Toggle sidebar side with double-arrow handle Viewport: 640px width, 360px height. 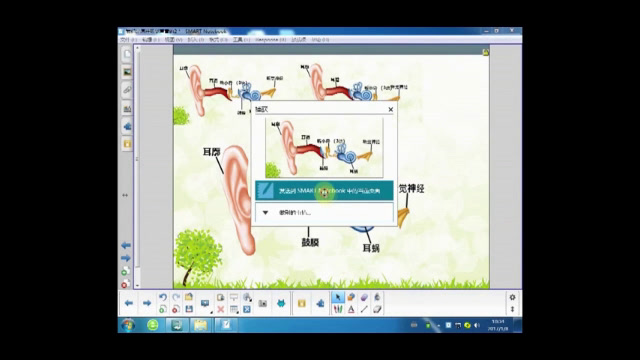point(125,195)
